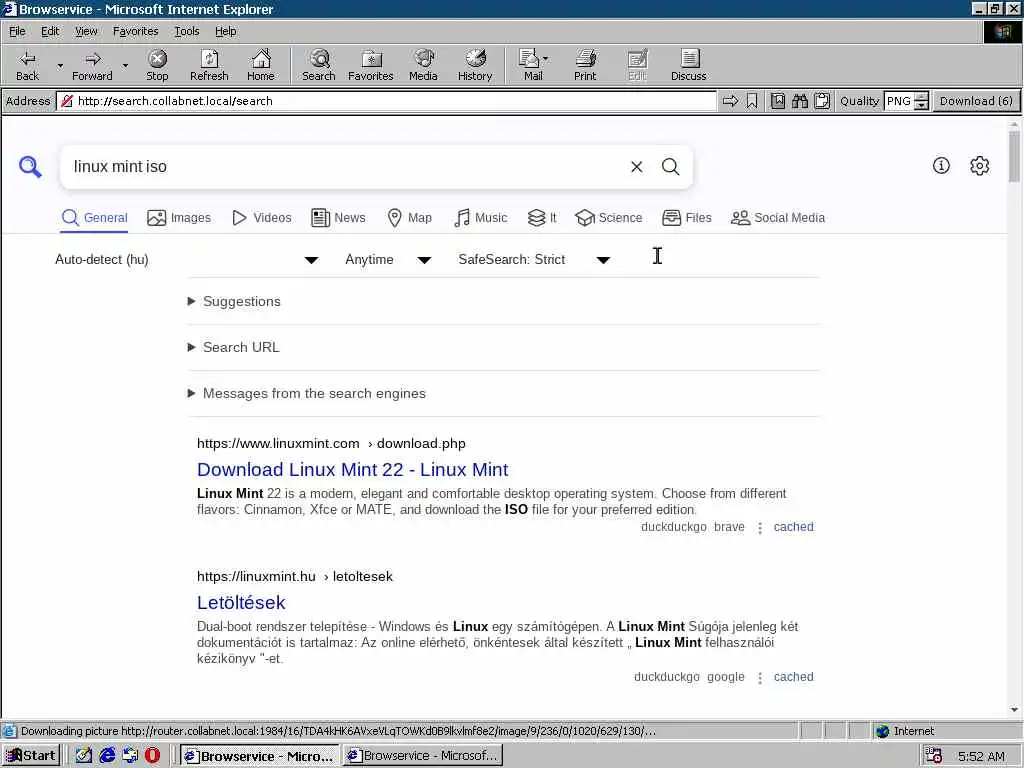Switch to the Videos search tab
The height and width of the screenshot is (768, 1024).
click(x=262, y=217)
